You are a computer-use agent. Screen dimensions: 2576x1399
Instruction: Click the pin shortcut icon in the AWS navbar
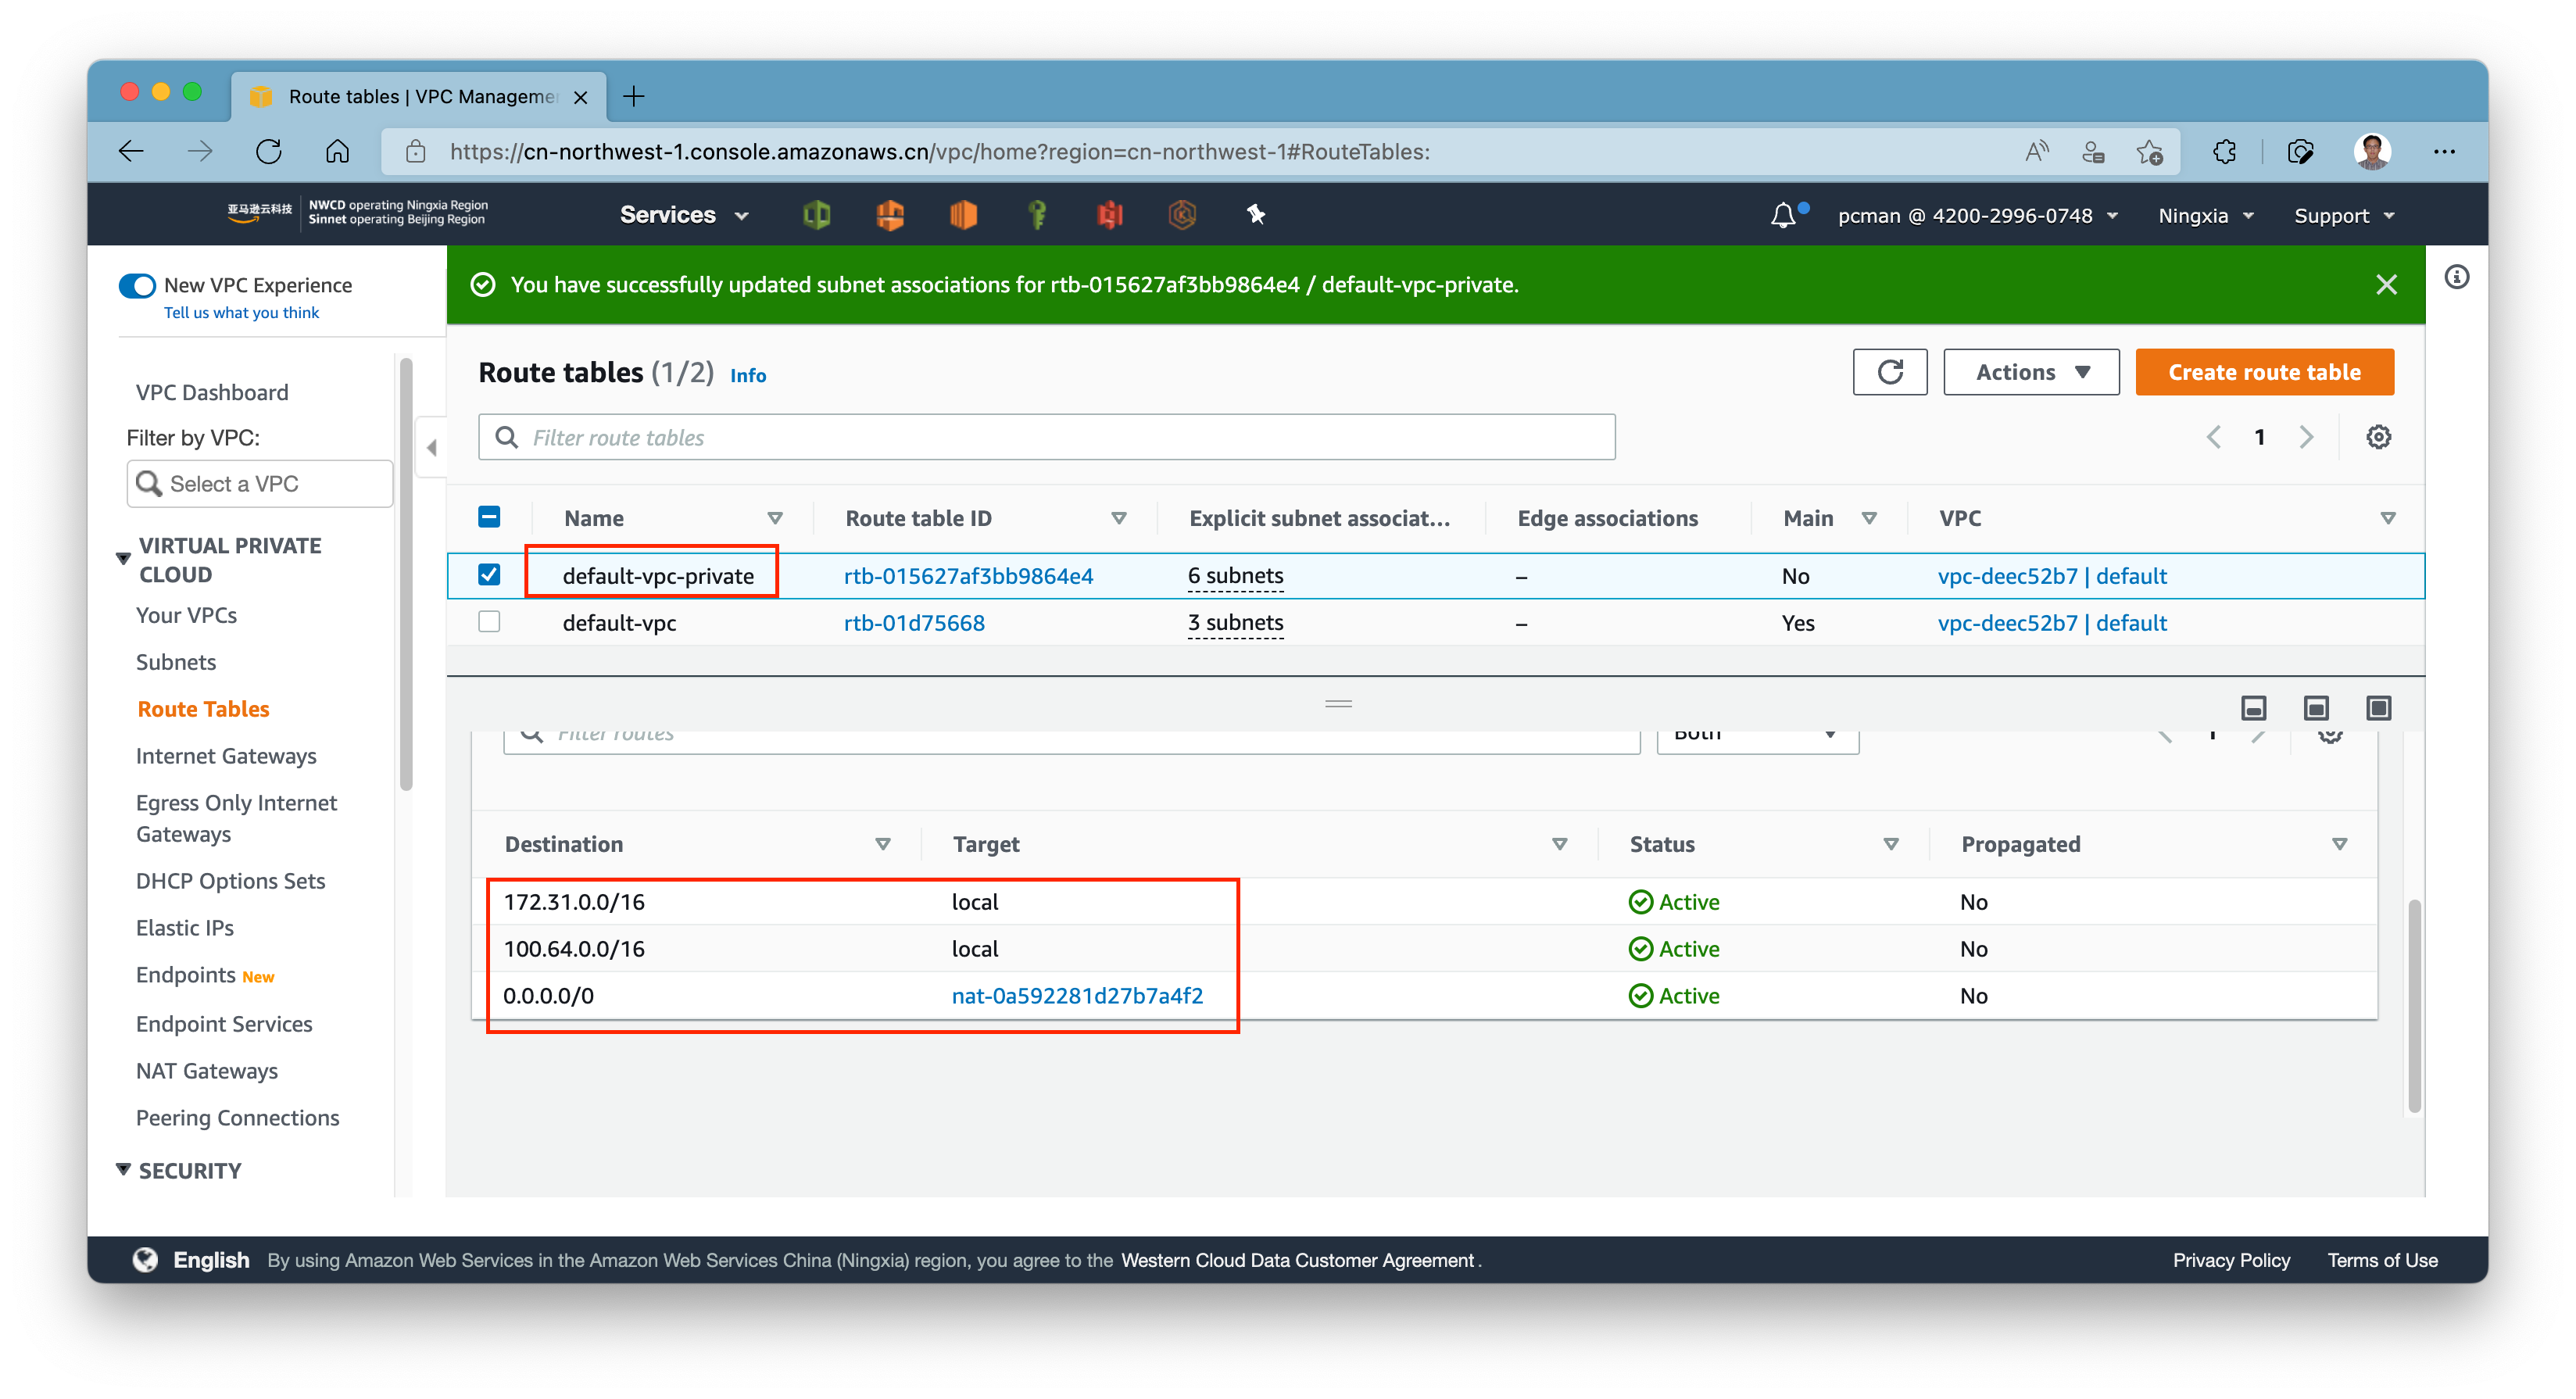[x=1256, y=214]
